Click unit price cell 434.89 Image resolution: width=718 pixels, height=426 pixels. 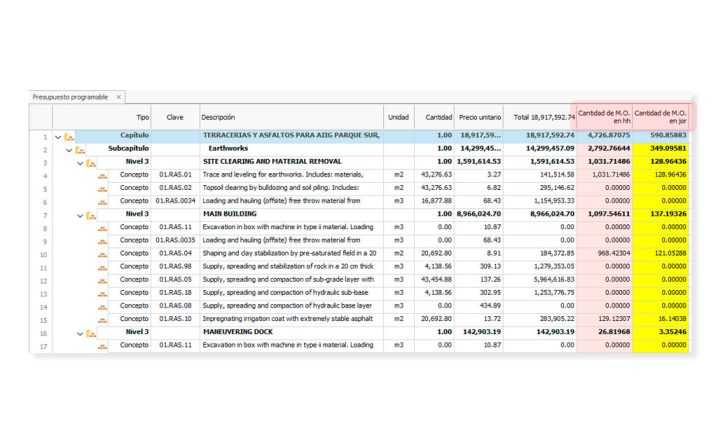coord(479,306)
